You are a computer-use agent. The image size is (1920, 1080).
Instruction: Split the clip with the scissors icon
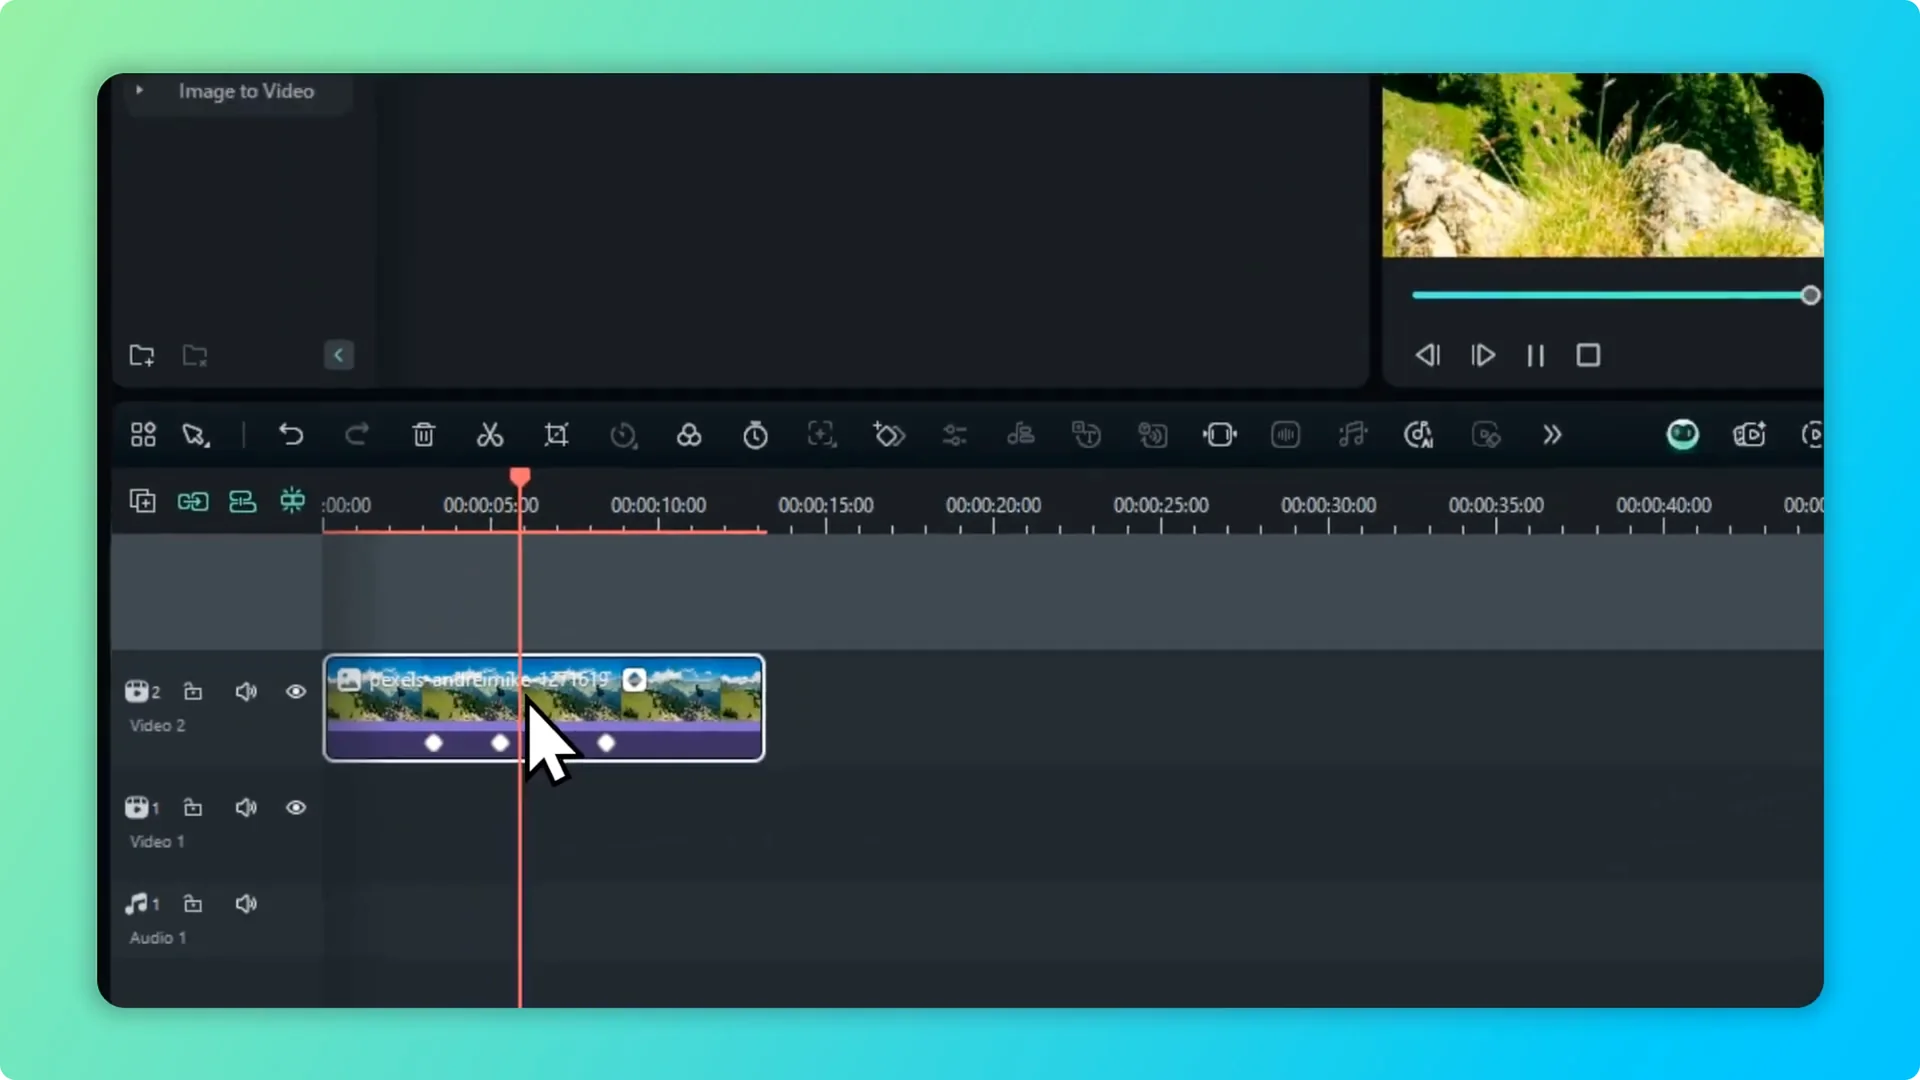coord(490,435)
